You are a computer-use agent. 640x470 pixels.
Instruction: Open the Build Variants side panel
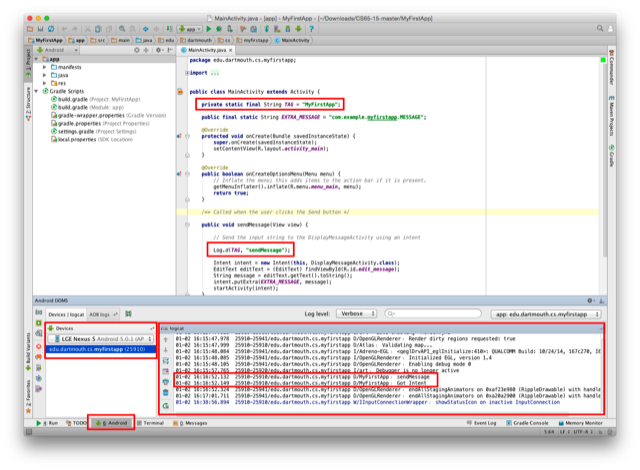click(x=29, y=351)
